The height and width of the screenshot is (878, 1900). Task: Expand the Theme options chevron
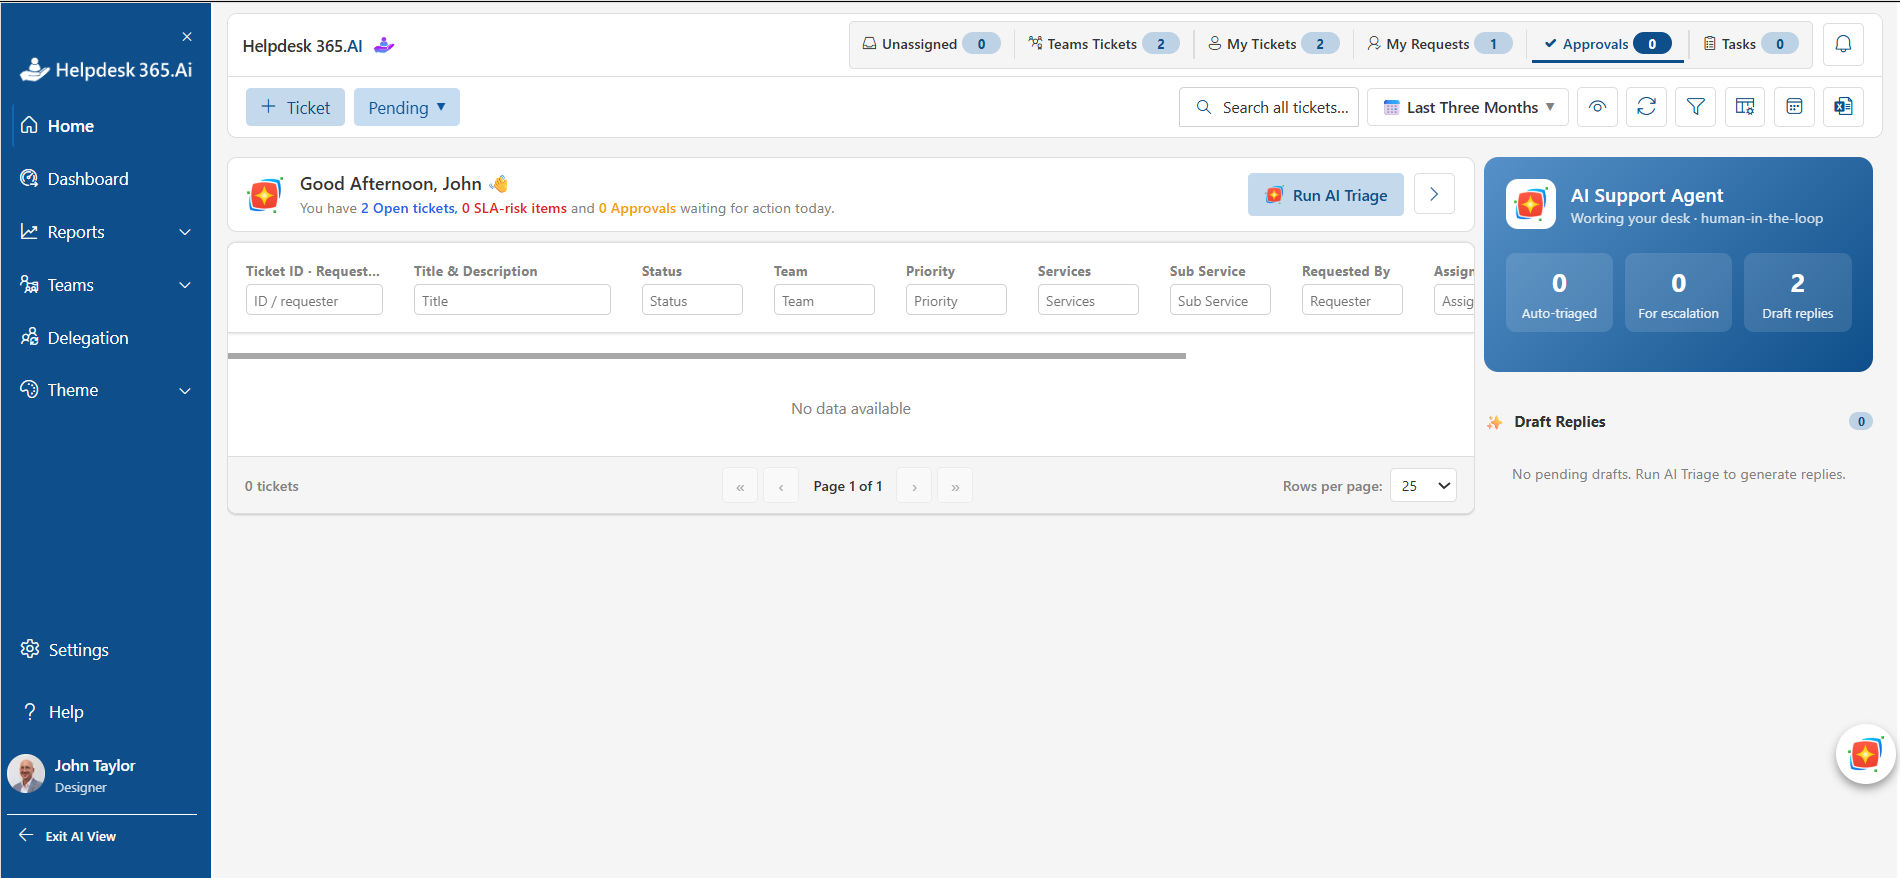[x=185, y=391]
